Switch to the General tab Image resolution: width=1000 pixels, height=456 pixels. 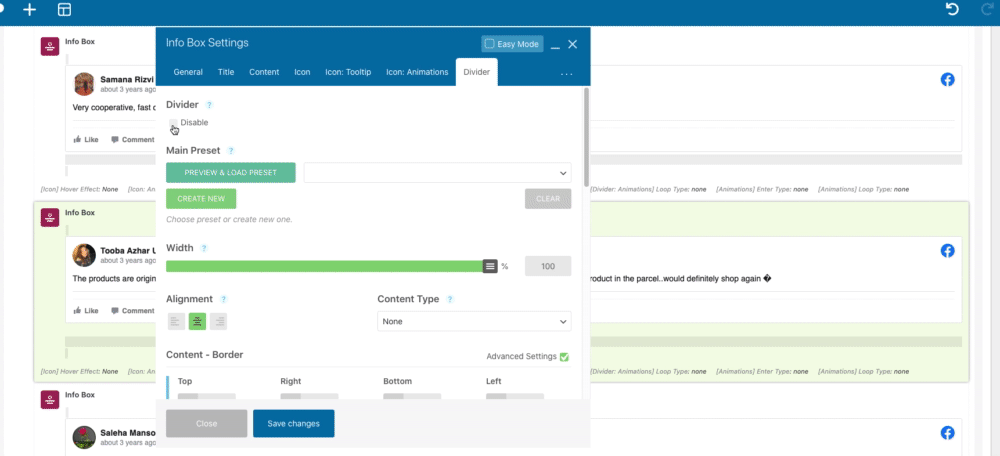point(188,72)
